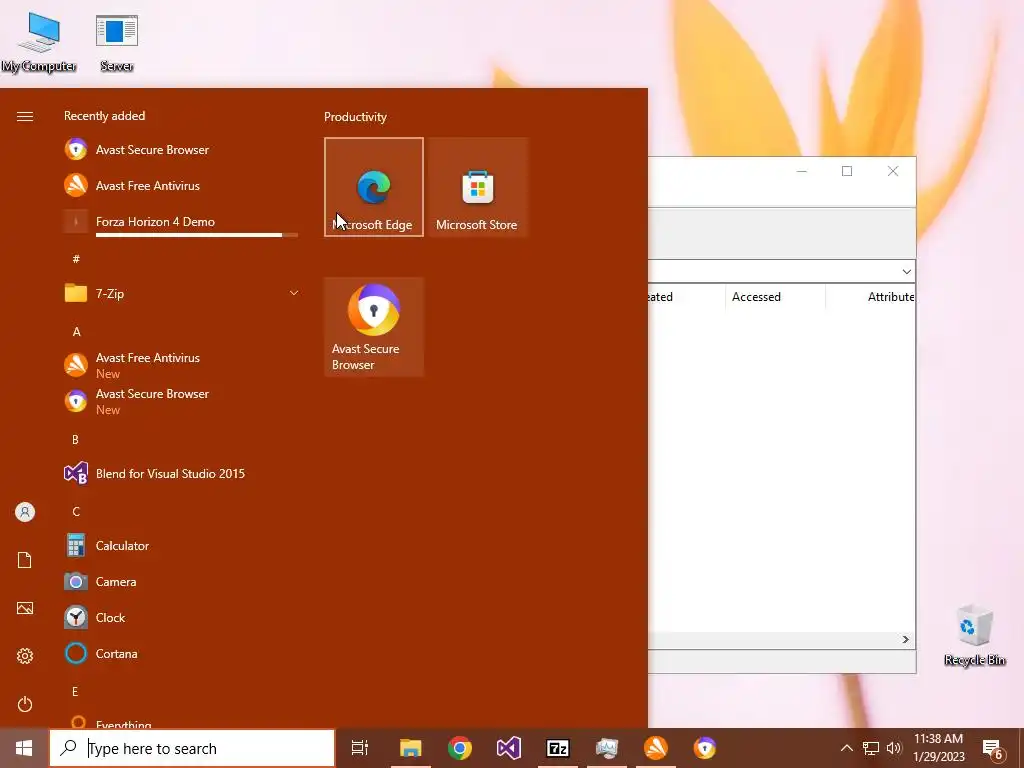Open the Avast Antivirus taskbar icon

[656, 748]
